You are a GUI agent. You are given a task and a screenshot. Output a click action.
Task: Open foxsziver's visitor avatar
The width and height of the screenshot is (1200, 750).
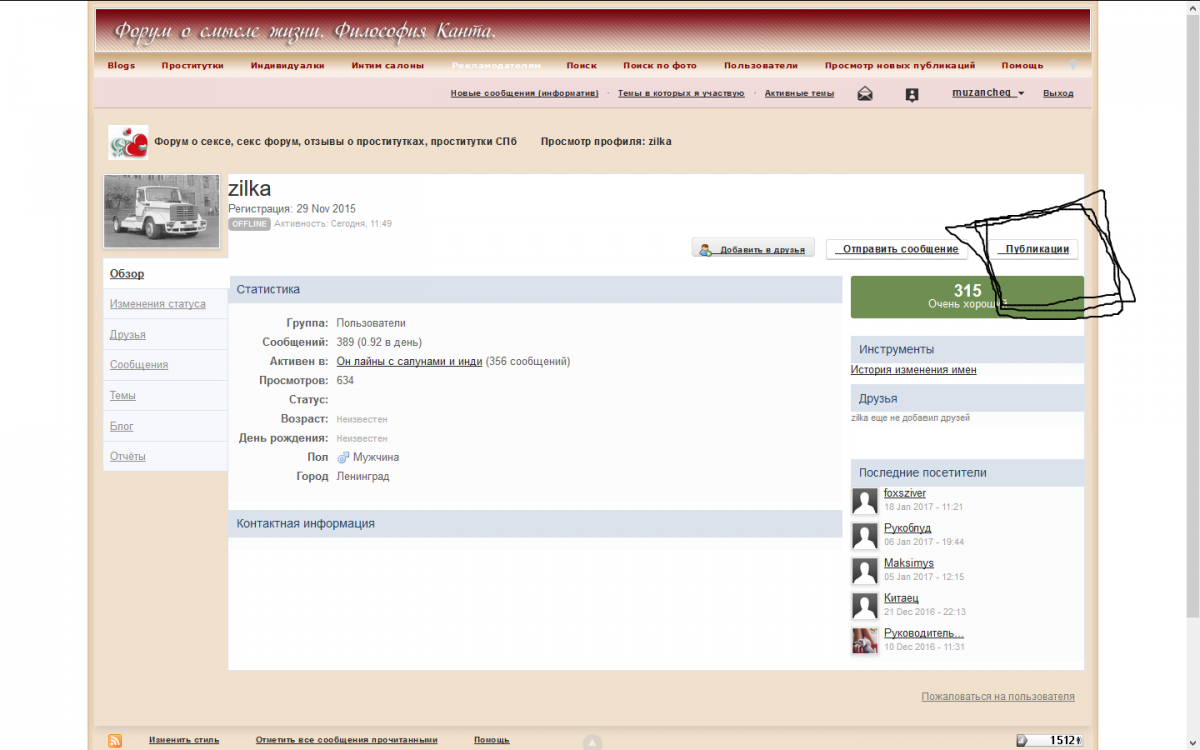coord(865,501)
